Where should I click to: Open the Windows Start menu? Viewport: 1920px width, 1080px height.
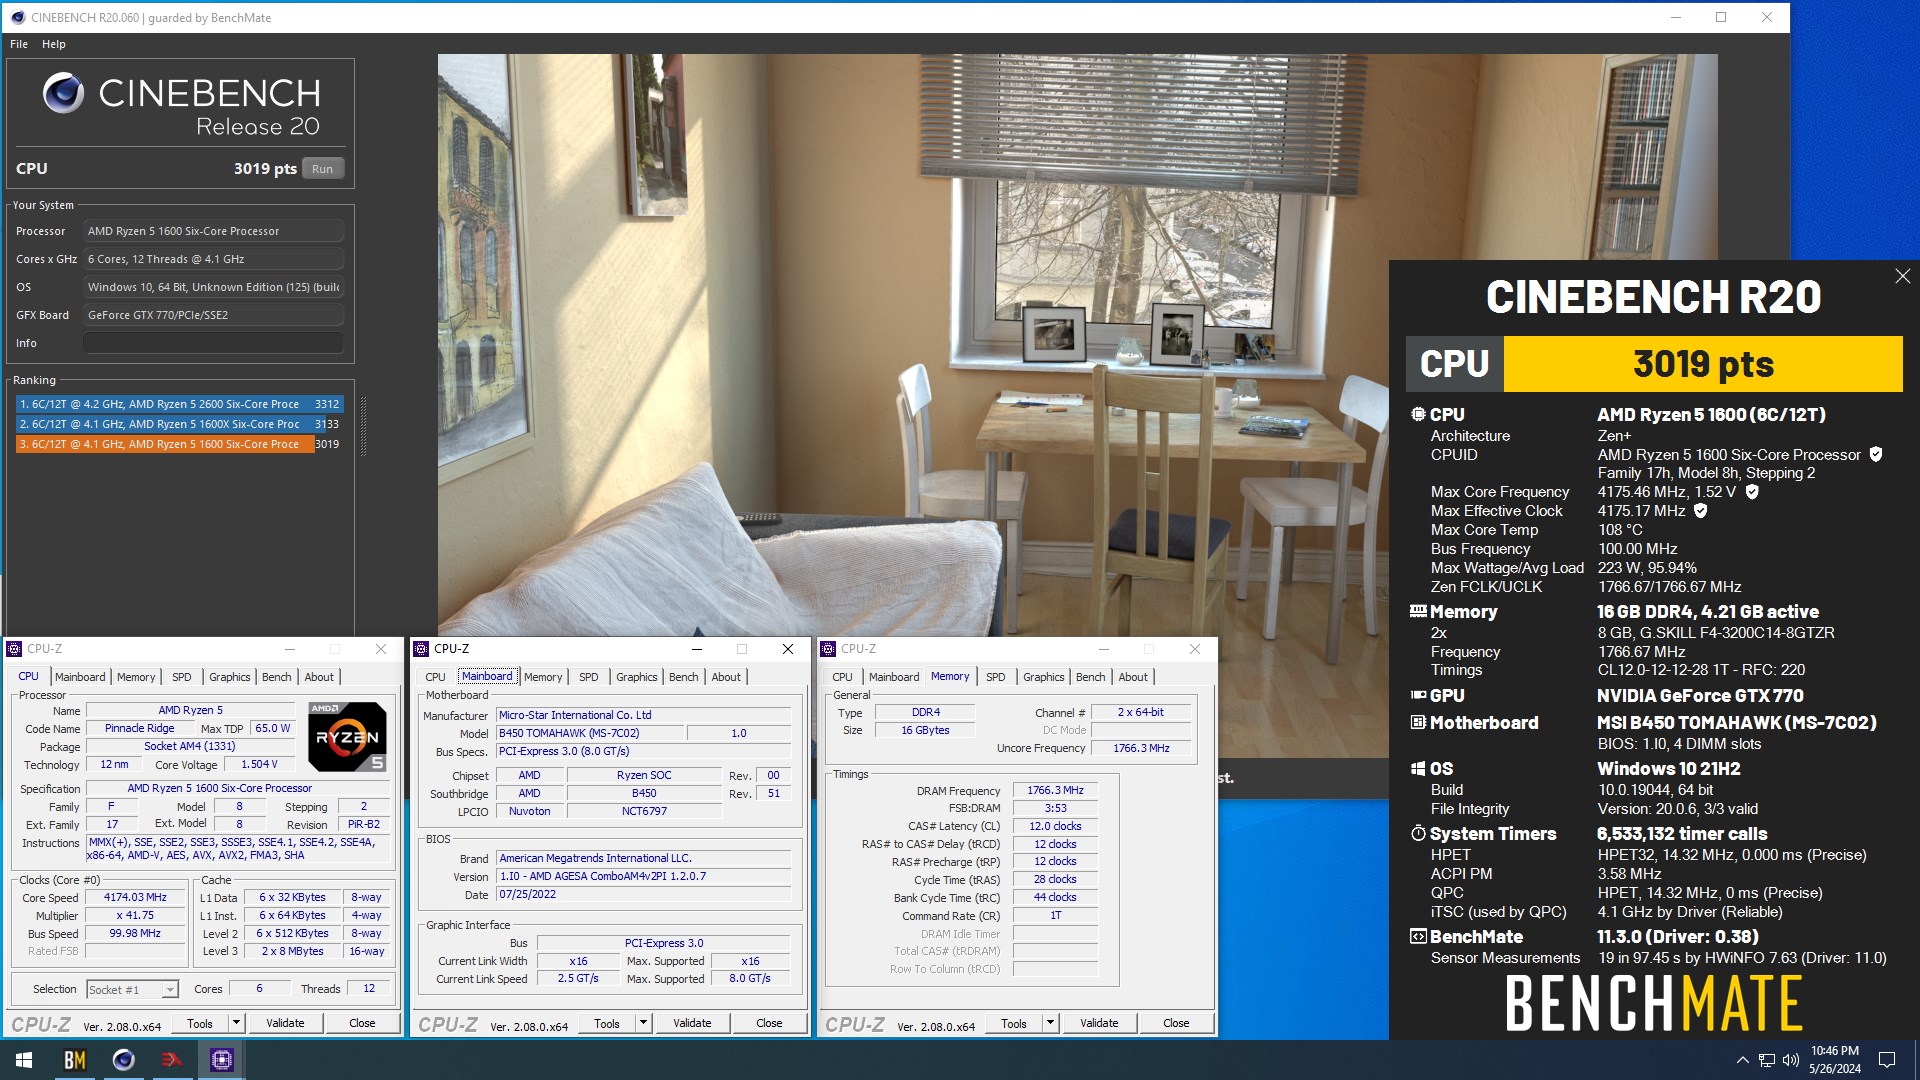24,1060
